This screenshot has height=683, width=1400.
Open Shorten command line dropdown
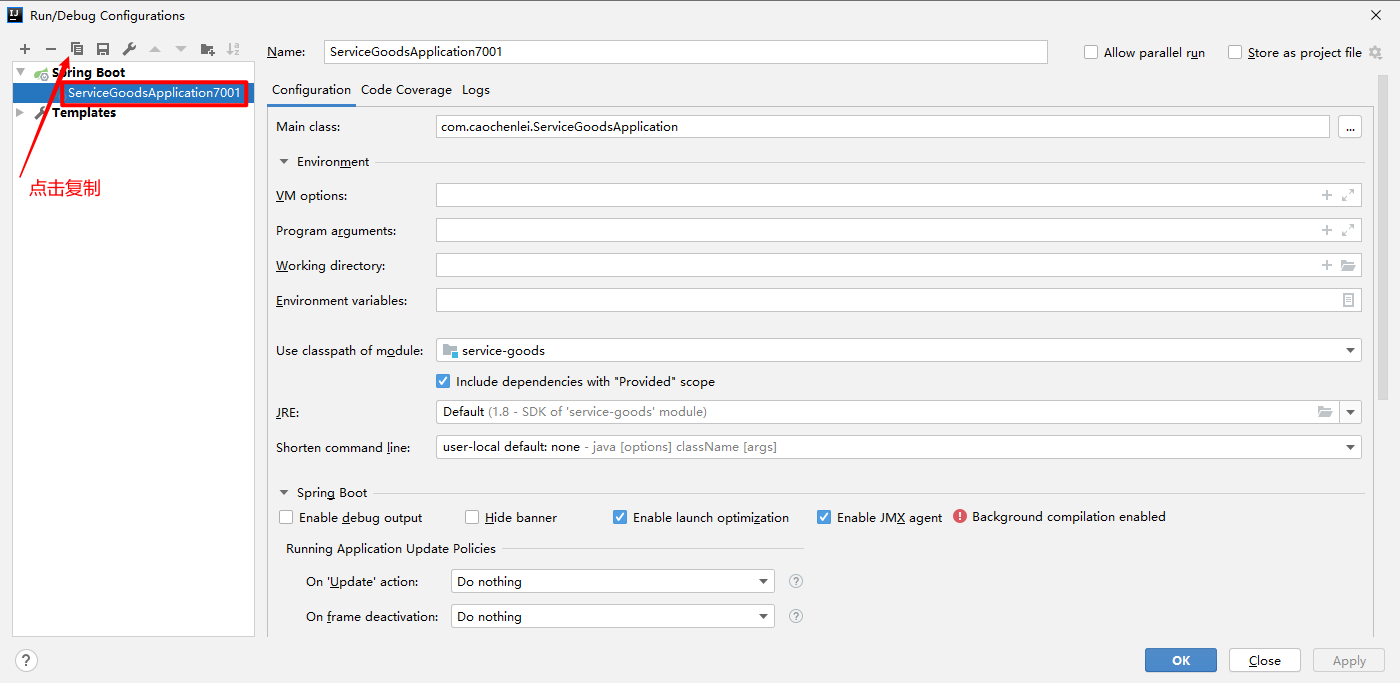[1351, 447]
